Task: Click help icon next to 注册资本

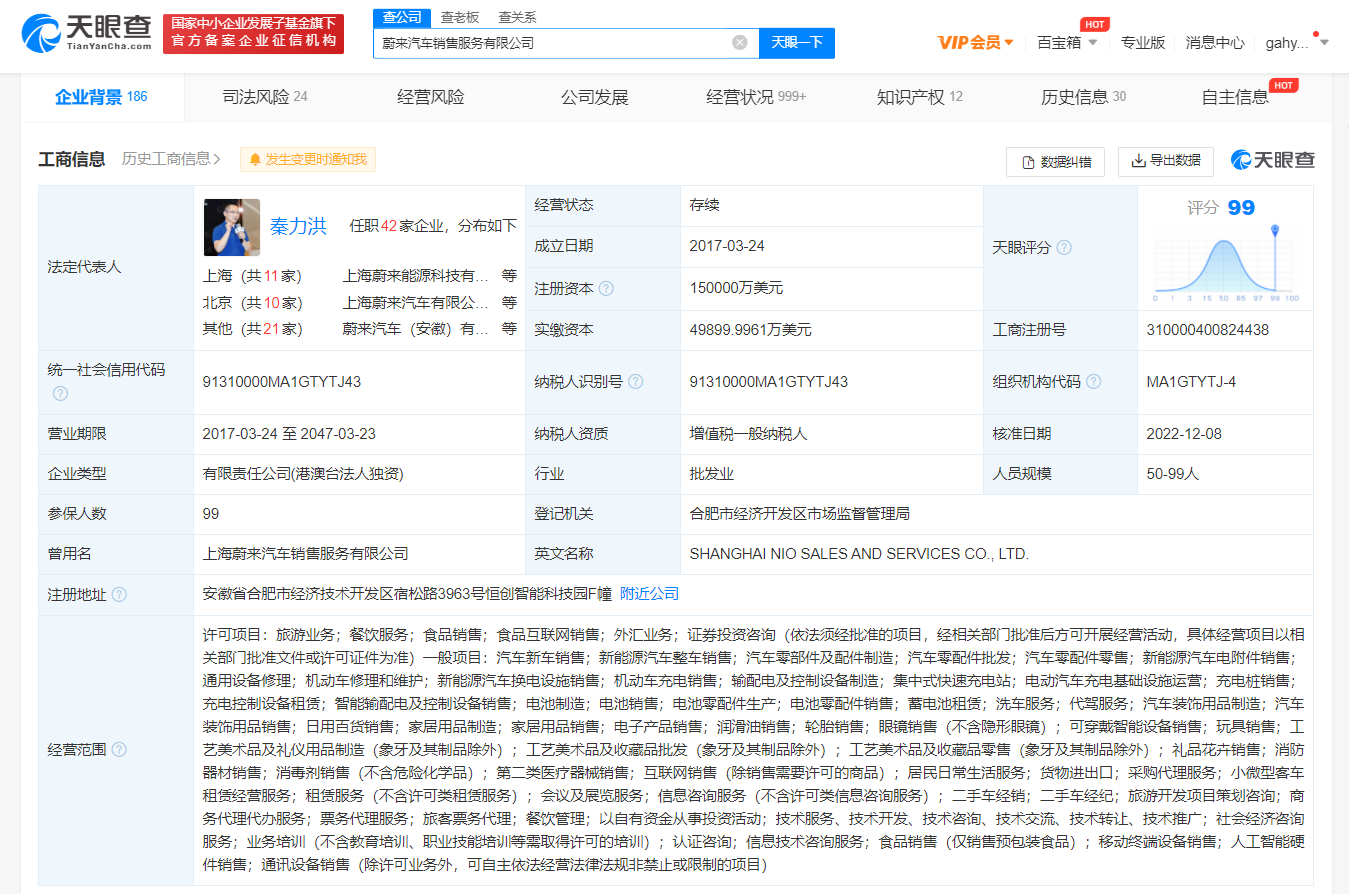Action: (606, 289)
